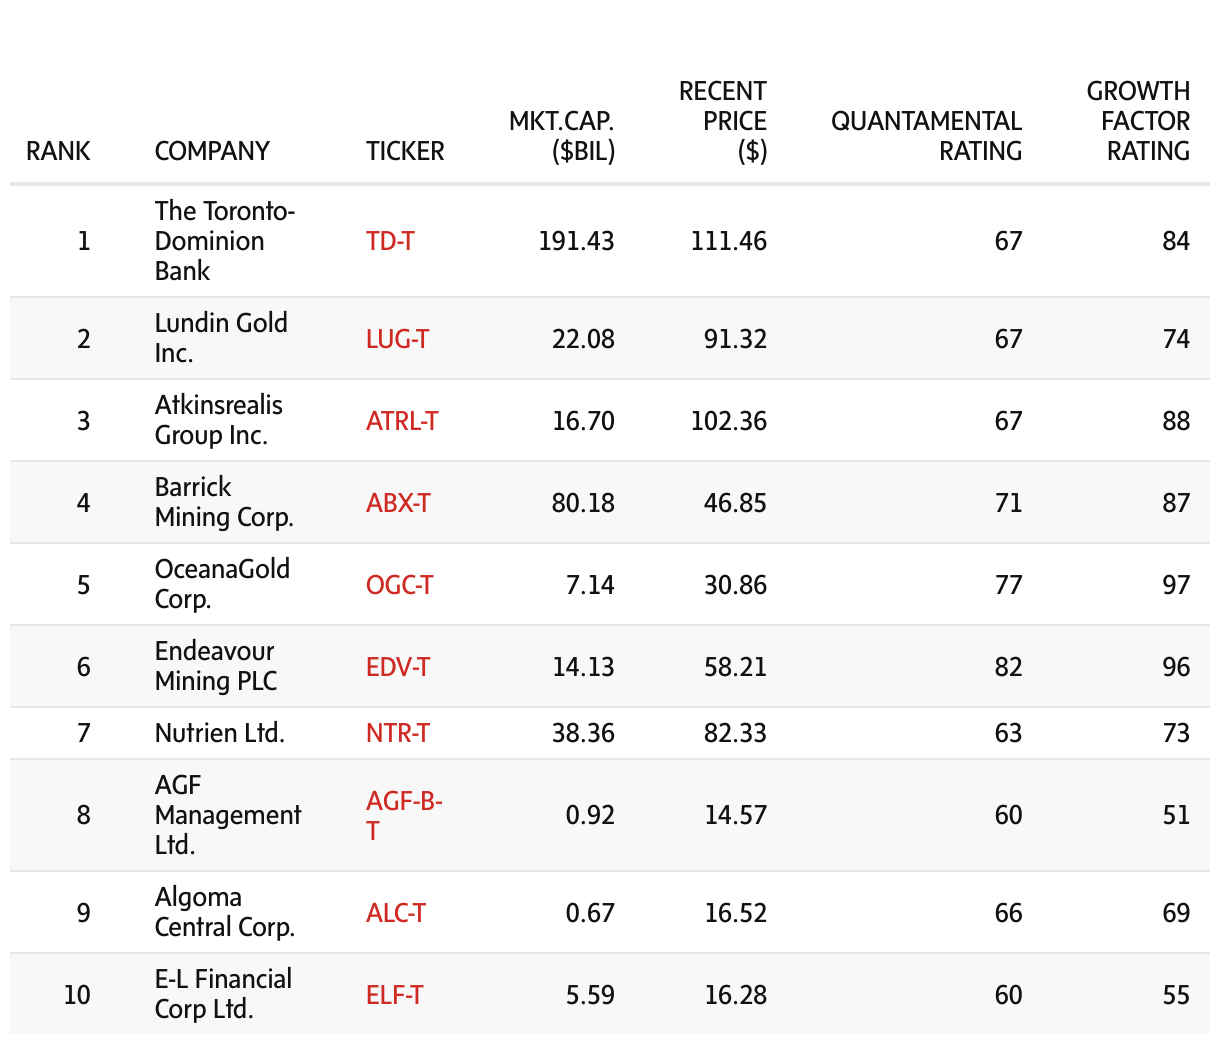Open the TD-T ticker link
The height and width of the screenshot is (1044, 1220).
(x=390, y=241)
